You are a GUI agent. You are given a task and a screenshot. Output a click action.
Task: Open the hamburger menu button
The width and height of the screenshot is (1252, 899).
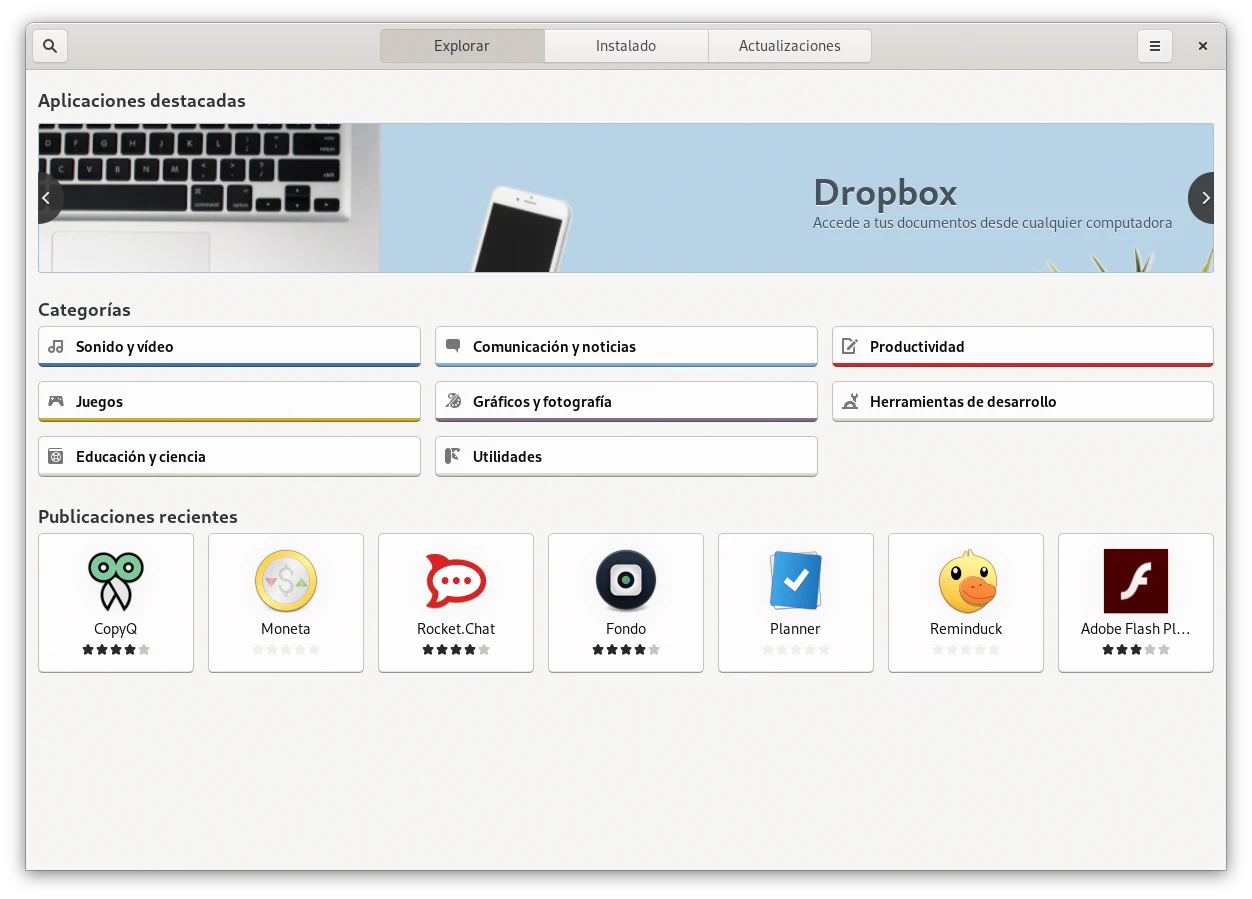(1154, 46)
